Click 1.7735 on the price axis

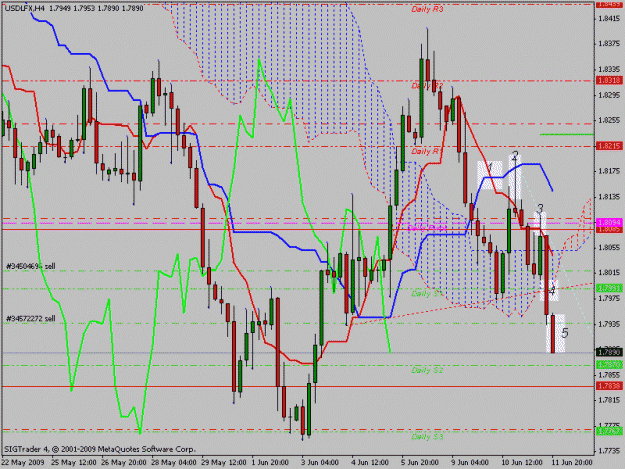610,451
